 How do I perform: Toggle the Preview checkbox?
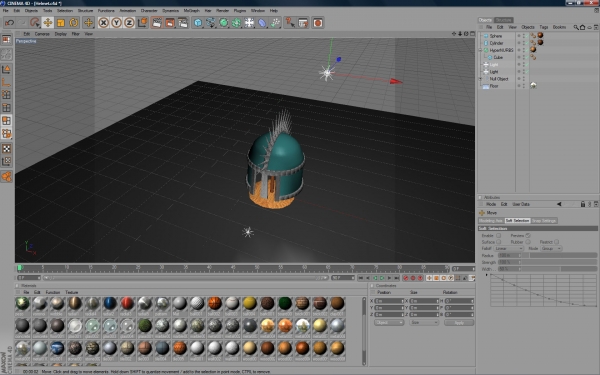(x=528, y=235)
